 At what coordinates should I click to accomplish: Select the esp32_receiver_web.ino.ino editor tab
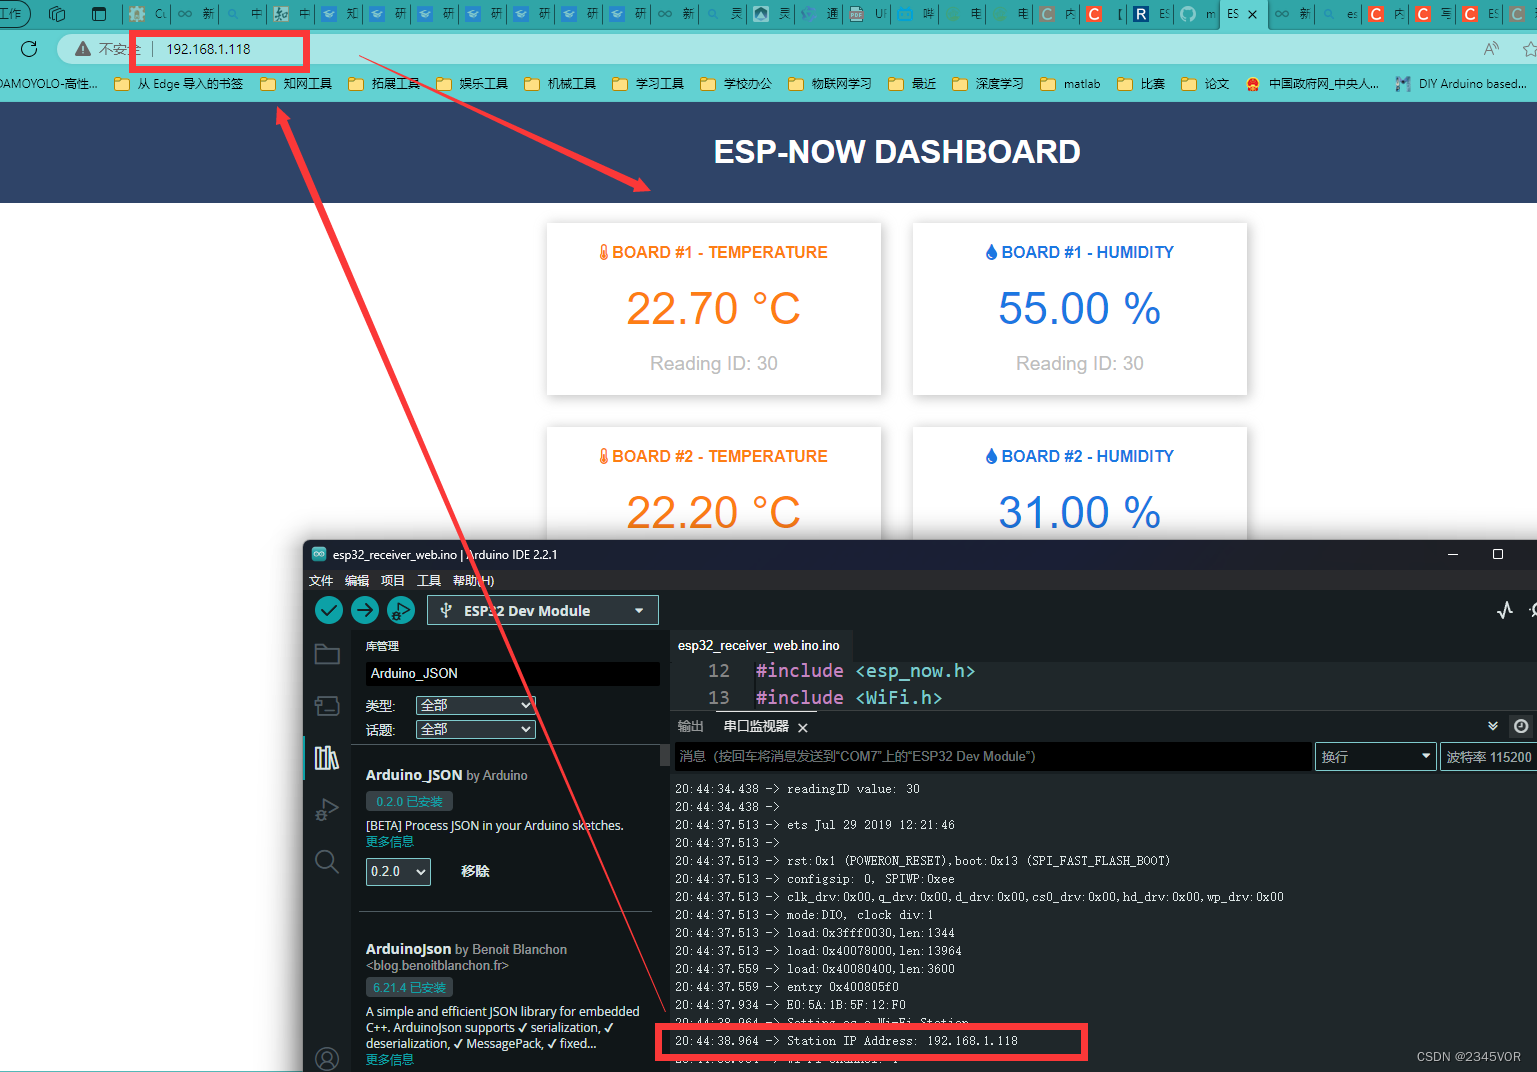[x=759, y=646]
